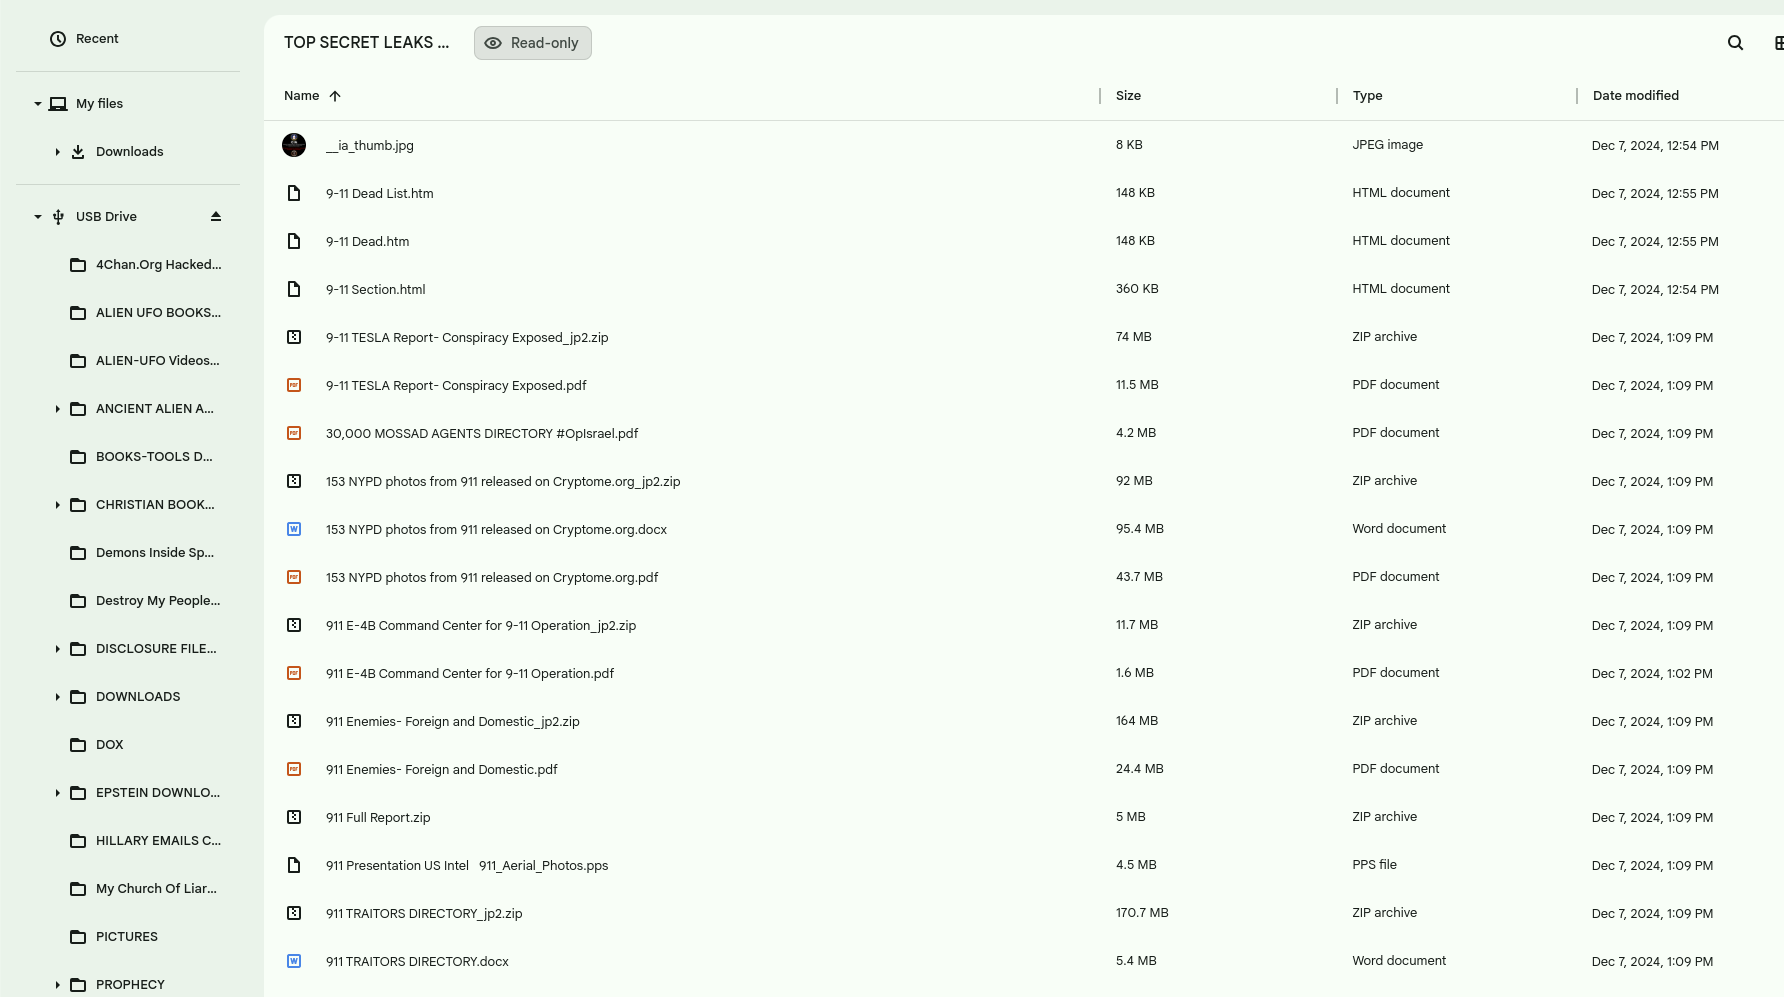This screenshot has height=997, width=1784.
Task: Select 911 Full Report.zip file name
Action: (x=378, y=818)
